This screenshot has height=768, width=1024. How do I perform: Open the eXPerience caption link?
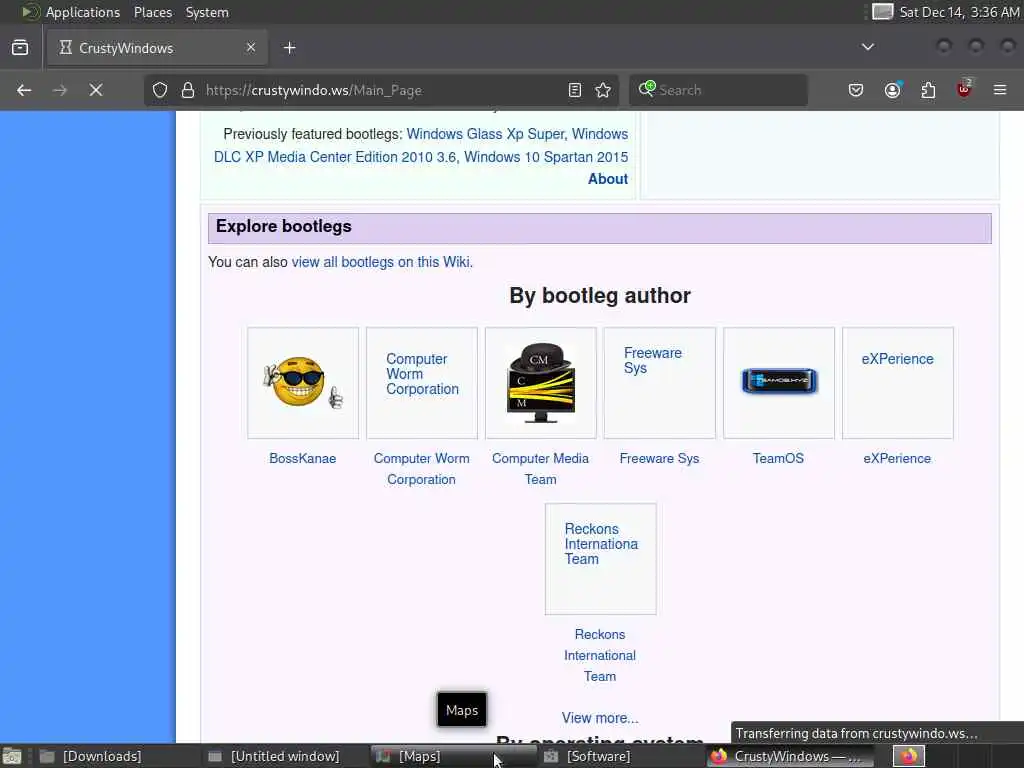coord(897,458)
